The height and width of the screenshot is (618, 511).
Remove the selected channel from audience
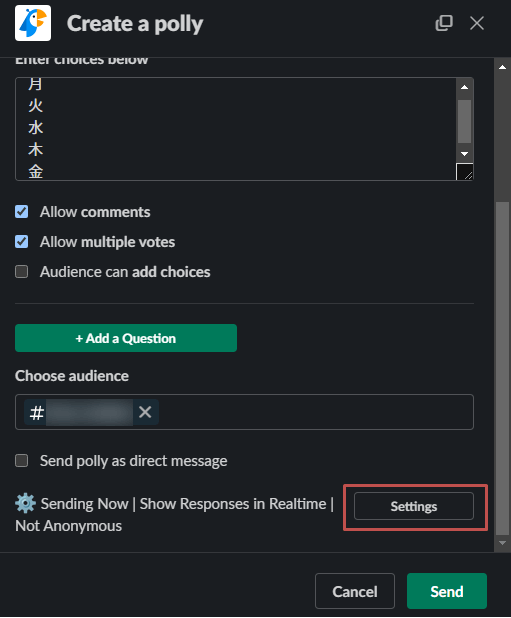tap(145, 412)
